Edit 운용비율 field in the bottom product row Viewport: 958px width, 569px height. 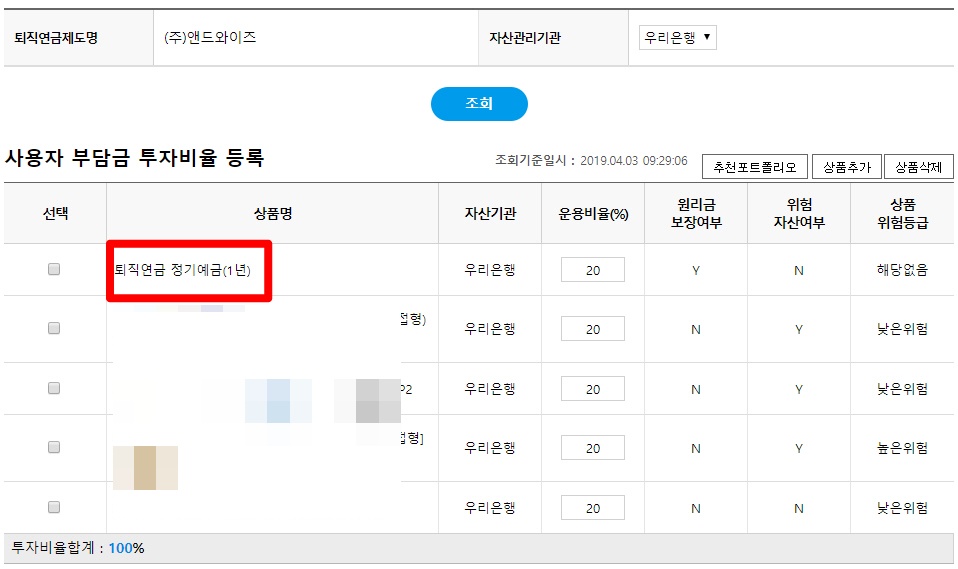point(593,508)
